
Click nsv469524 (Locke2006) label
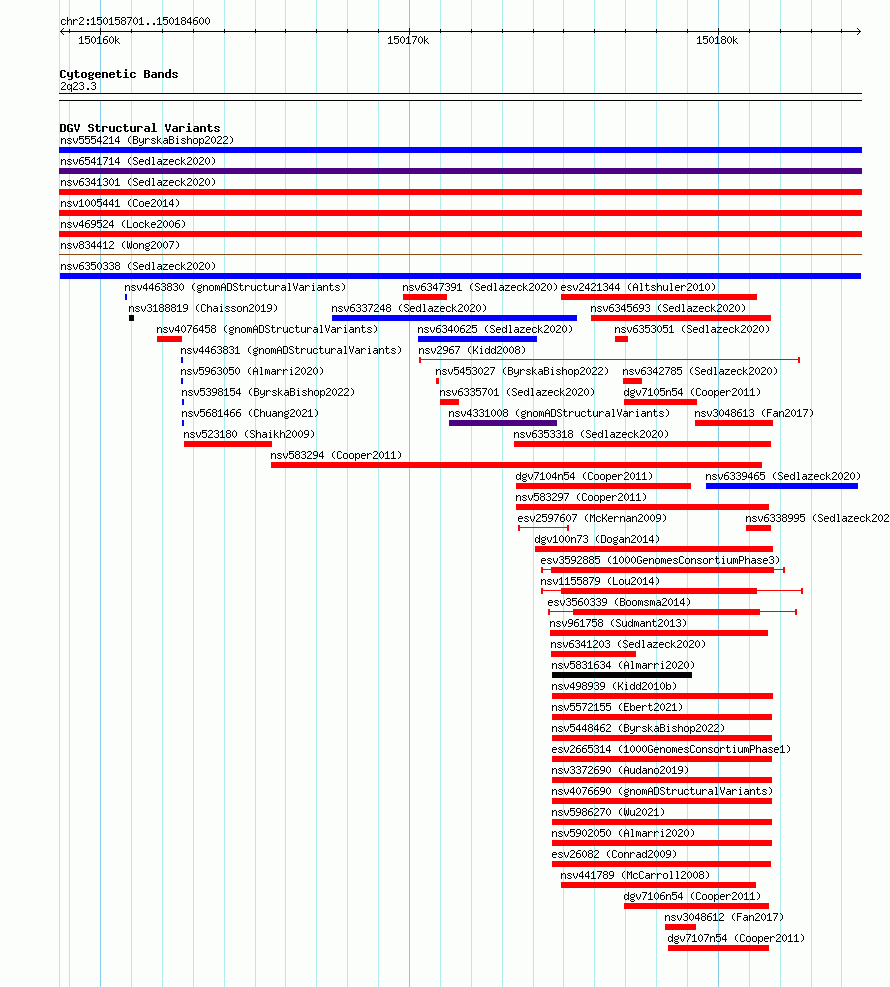pyautogui.click(x=123, y=224)
